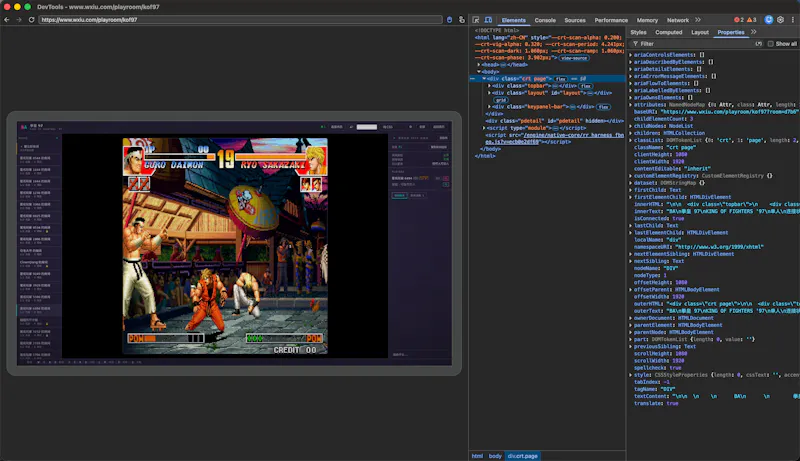Click the red errors count badge
800x461 pixels.
739,20
